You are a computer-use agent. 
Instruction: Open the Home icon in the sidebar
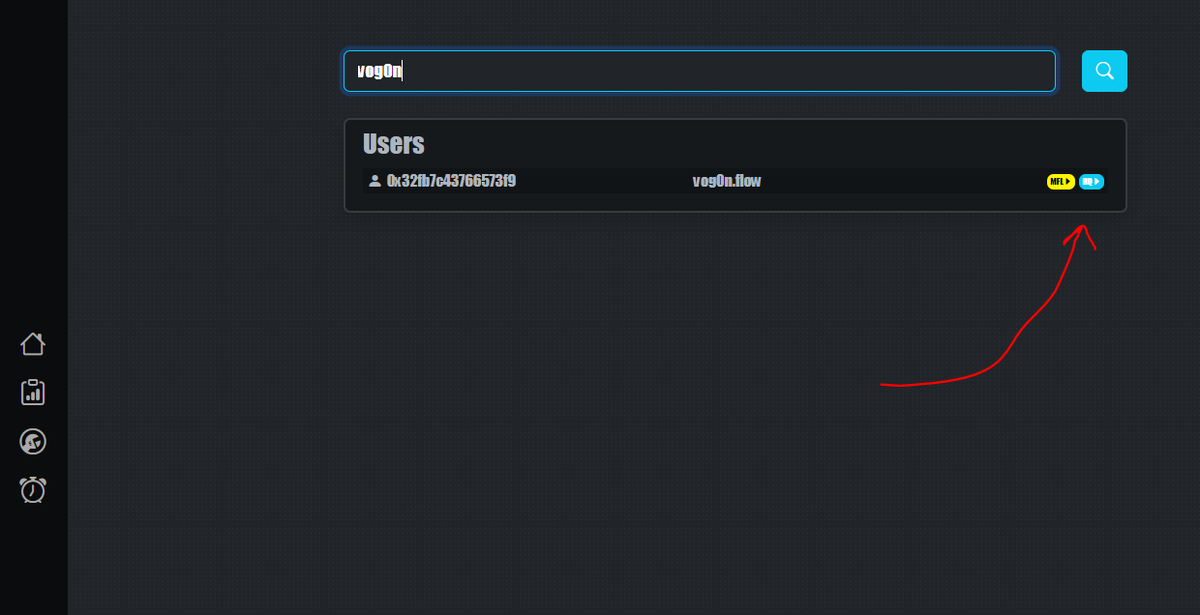click(x=33, y=344)
